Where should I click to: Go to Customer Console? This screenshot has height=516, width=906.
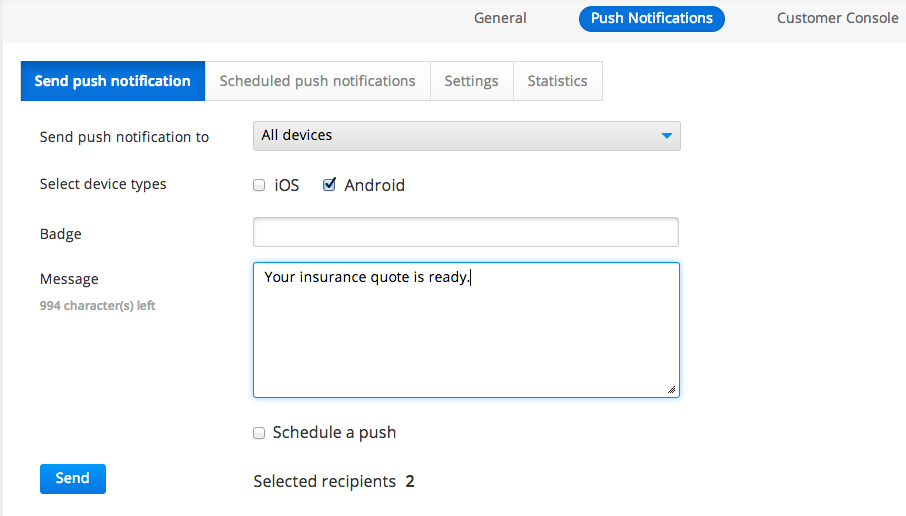(x=837, y=18)
